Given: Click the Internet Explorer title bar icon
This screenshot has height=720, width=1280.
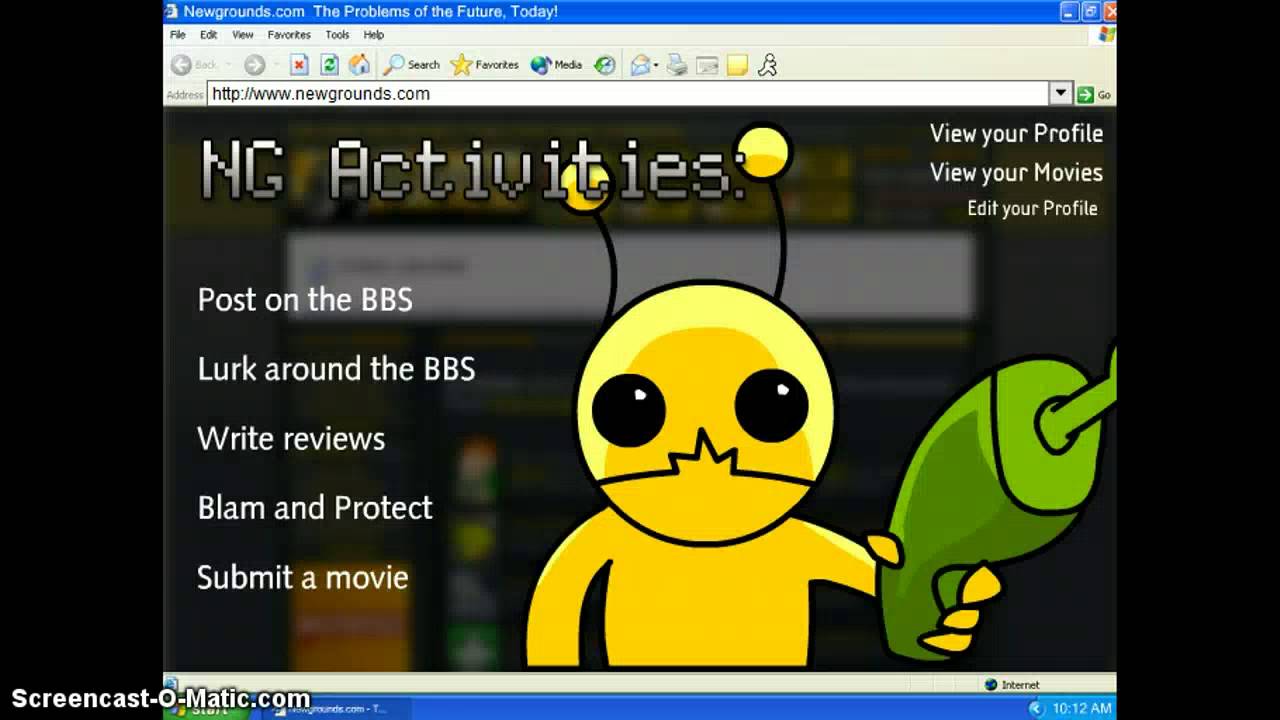Looking at the screenshot, I should [172, 12].
